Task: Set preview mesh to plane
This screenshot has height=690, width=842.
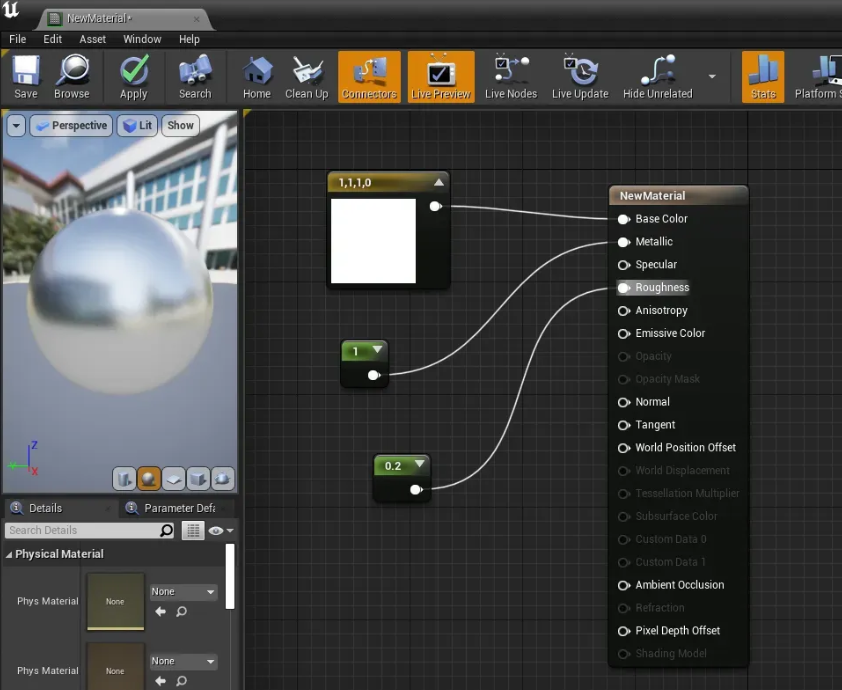Action: [x=173, y=478]
